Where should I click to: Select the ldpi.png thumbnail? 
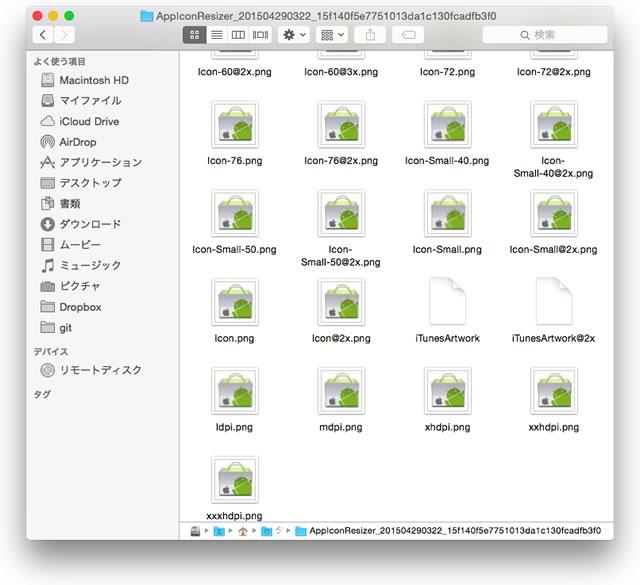point(235,391)
